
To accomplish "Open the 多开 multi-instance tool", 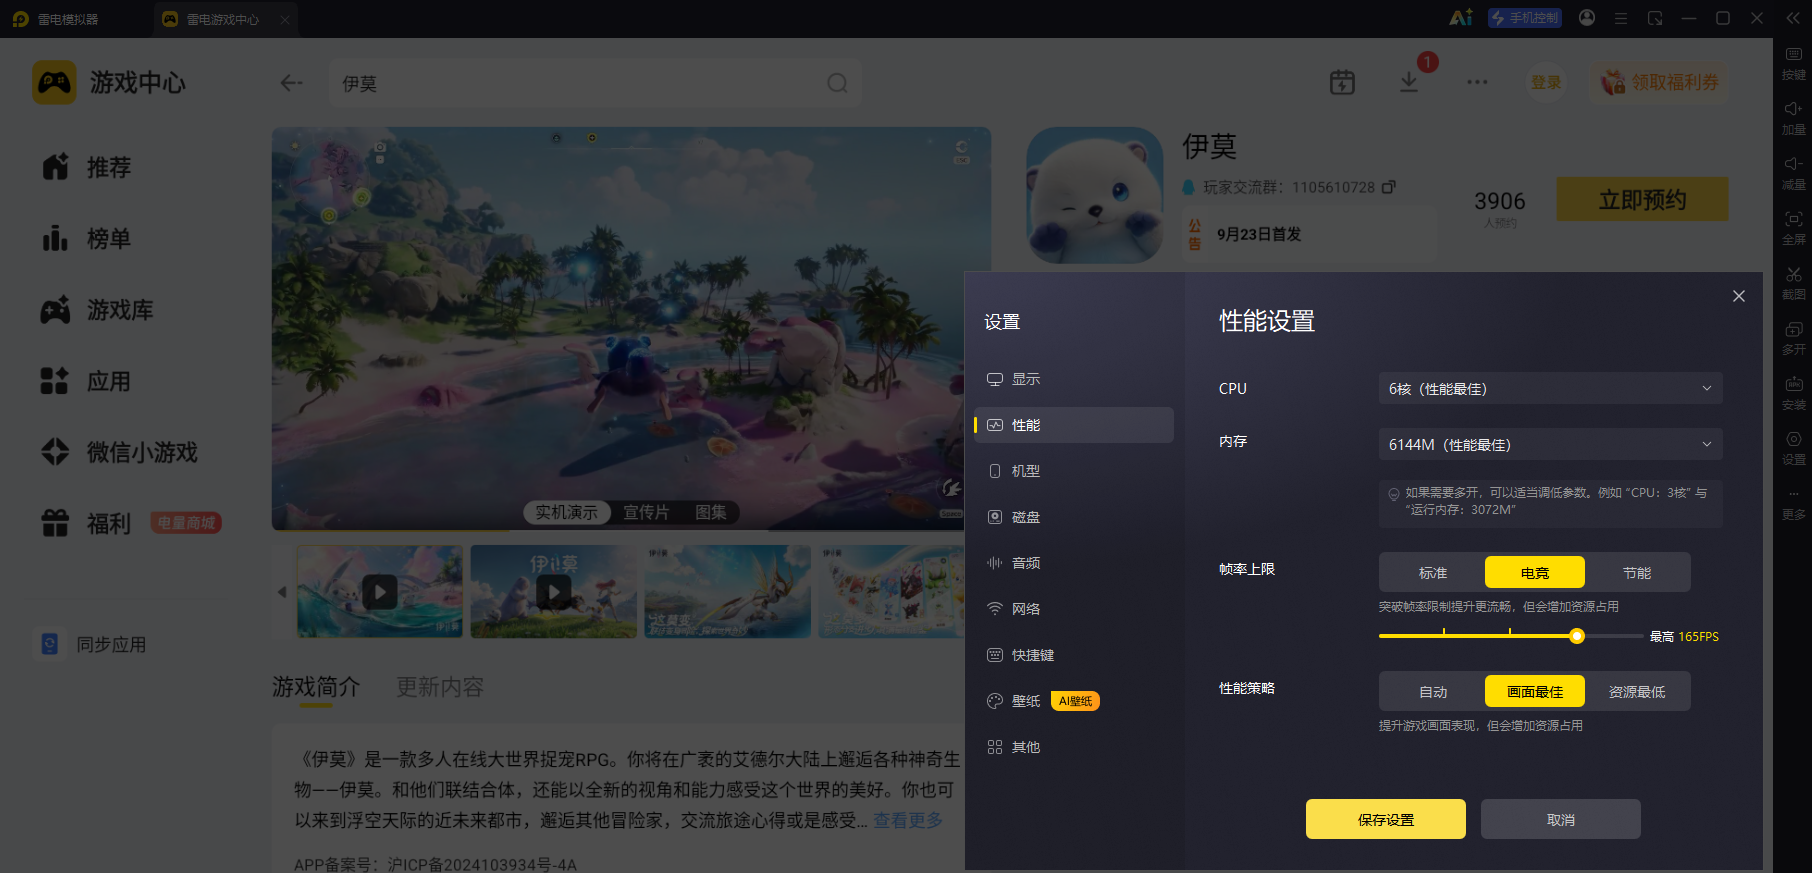I will (x=1793, y=338).
